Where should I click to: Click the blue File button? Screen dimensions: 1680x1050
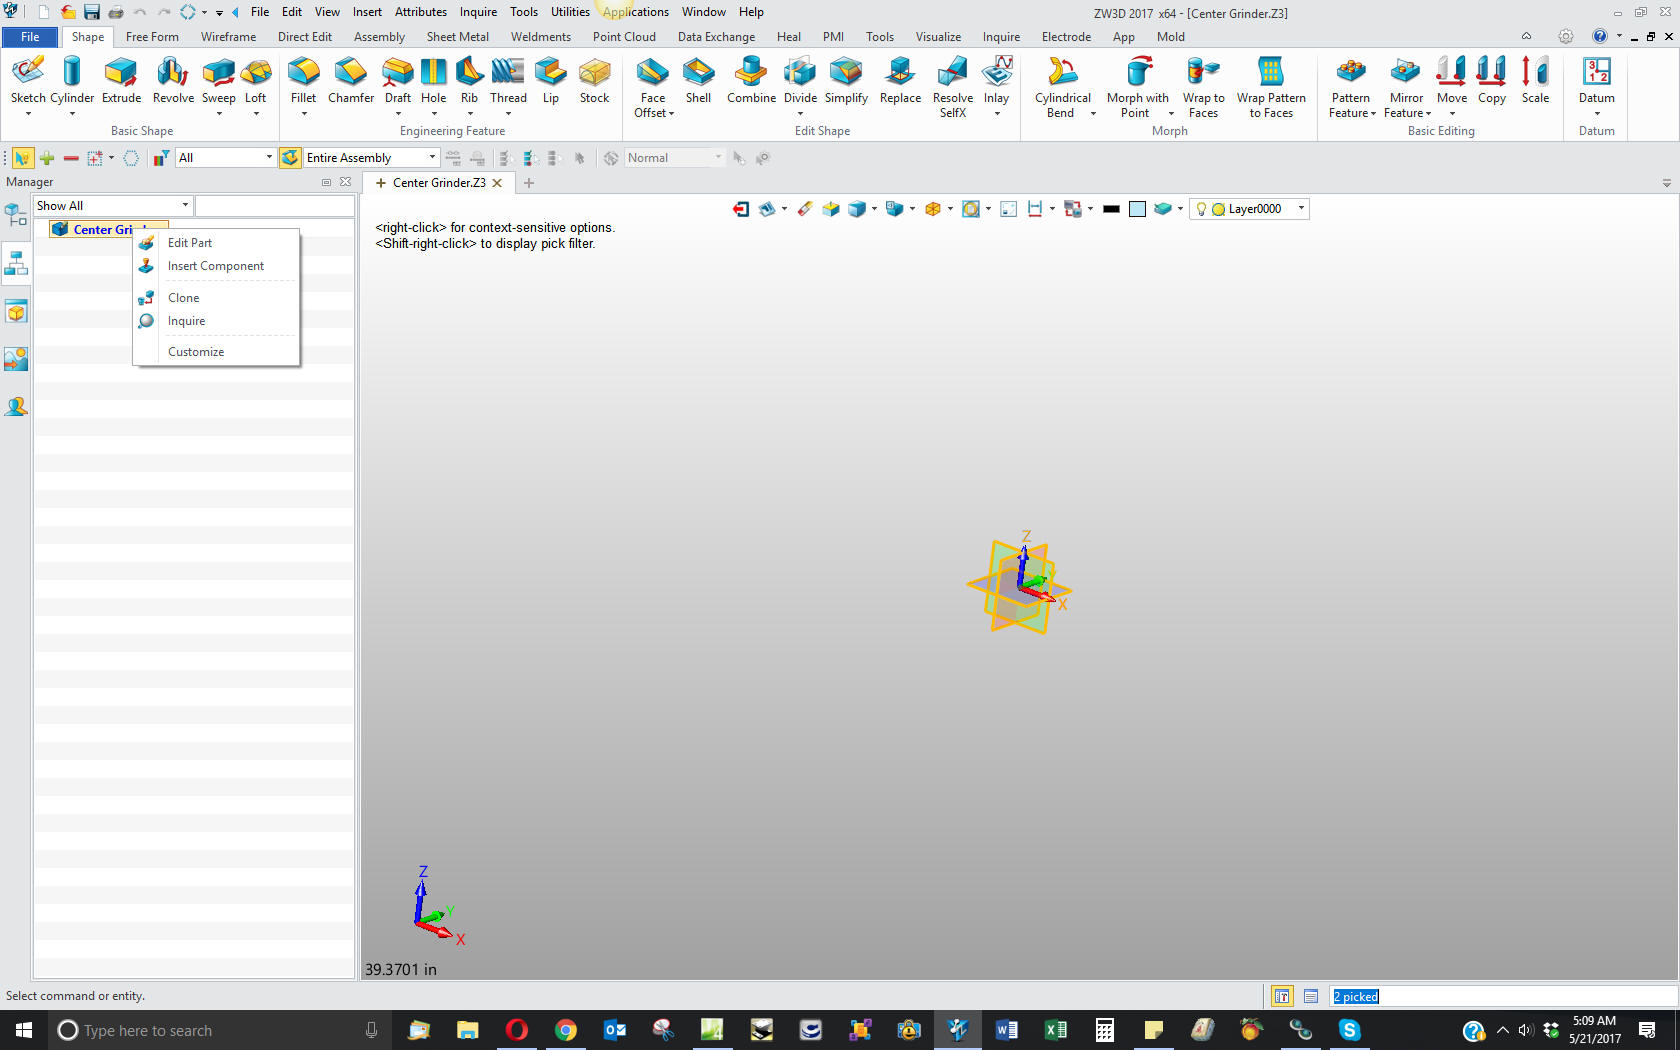(x=30, y=37)
